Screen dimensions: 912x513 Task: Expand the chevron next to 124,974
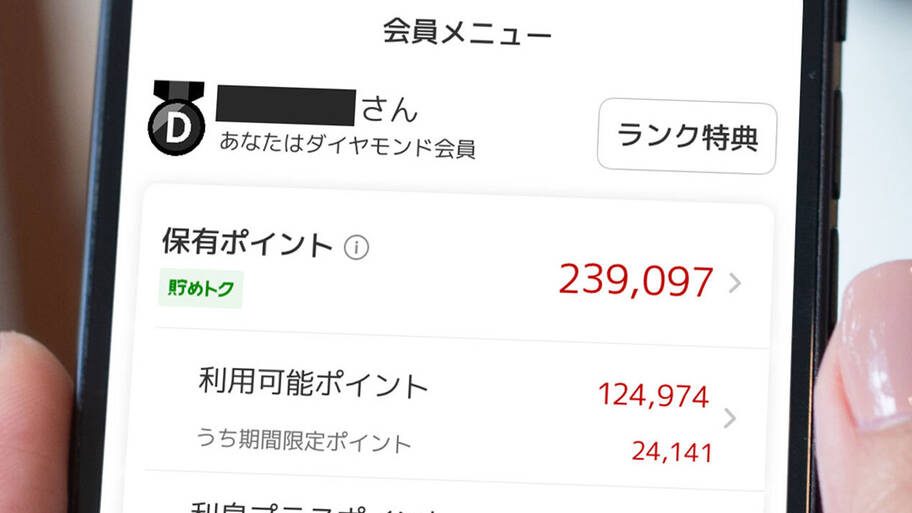[x=729, y=418]
